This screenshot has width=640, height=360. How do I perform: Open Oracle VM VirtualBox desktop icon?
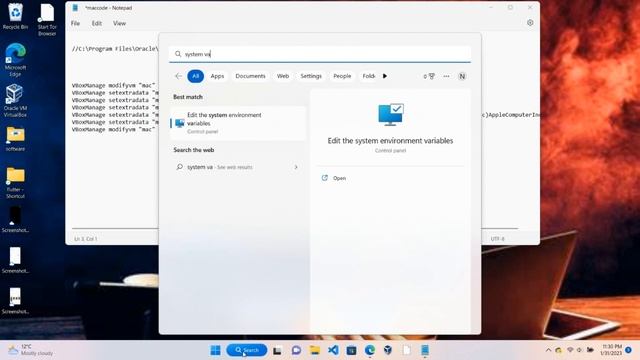[15, 101]
